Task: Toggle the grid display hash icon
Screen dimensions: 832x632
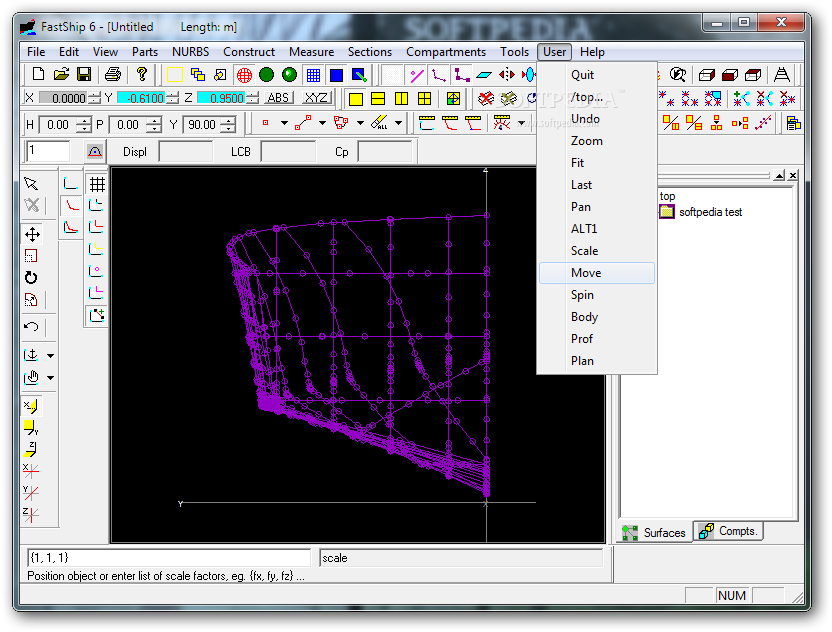Action: tap(97, 184)
